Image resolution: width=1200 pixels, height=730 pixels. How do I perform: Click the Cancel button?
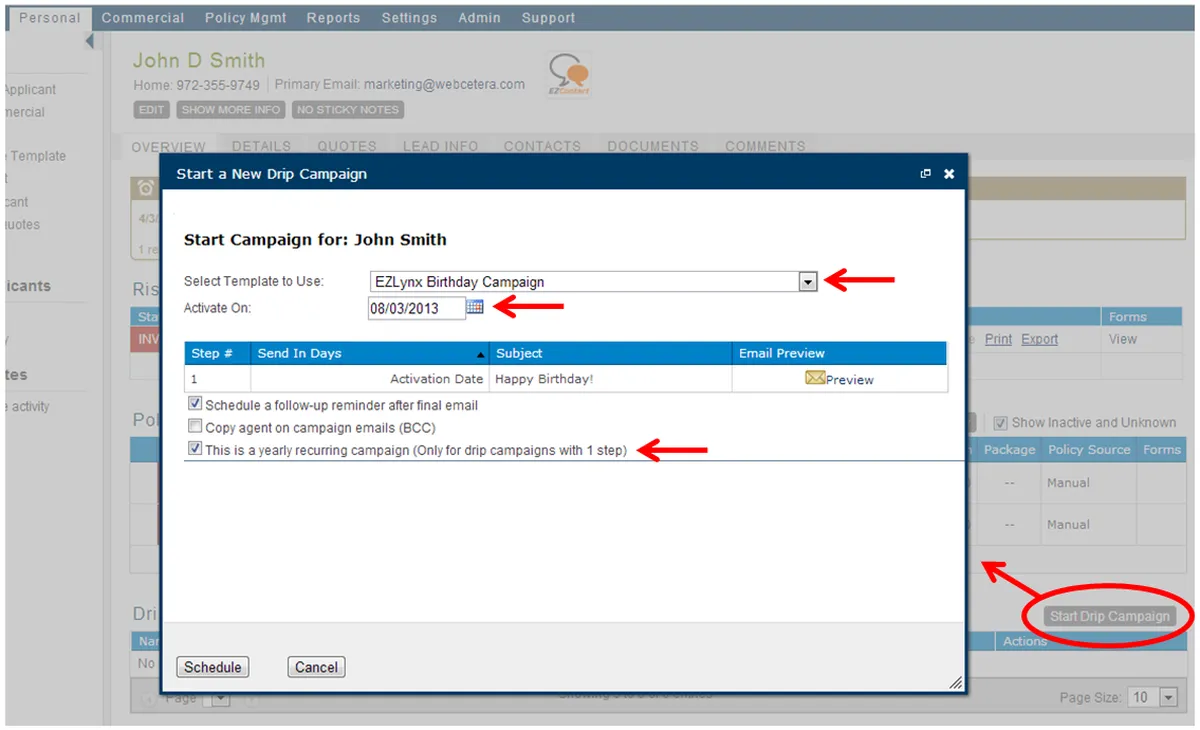[316, 667]
